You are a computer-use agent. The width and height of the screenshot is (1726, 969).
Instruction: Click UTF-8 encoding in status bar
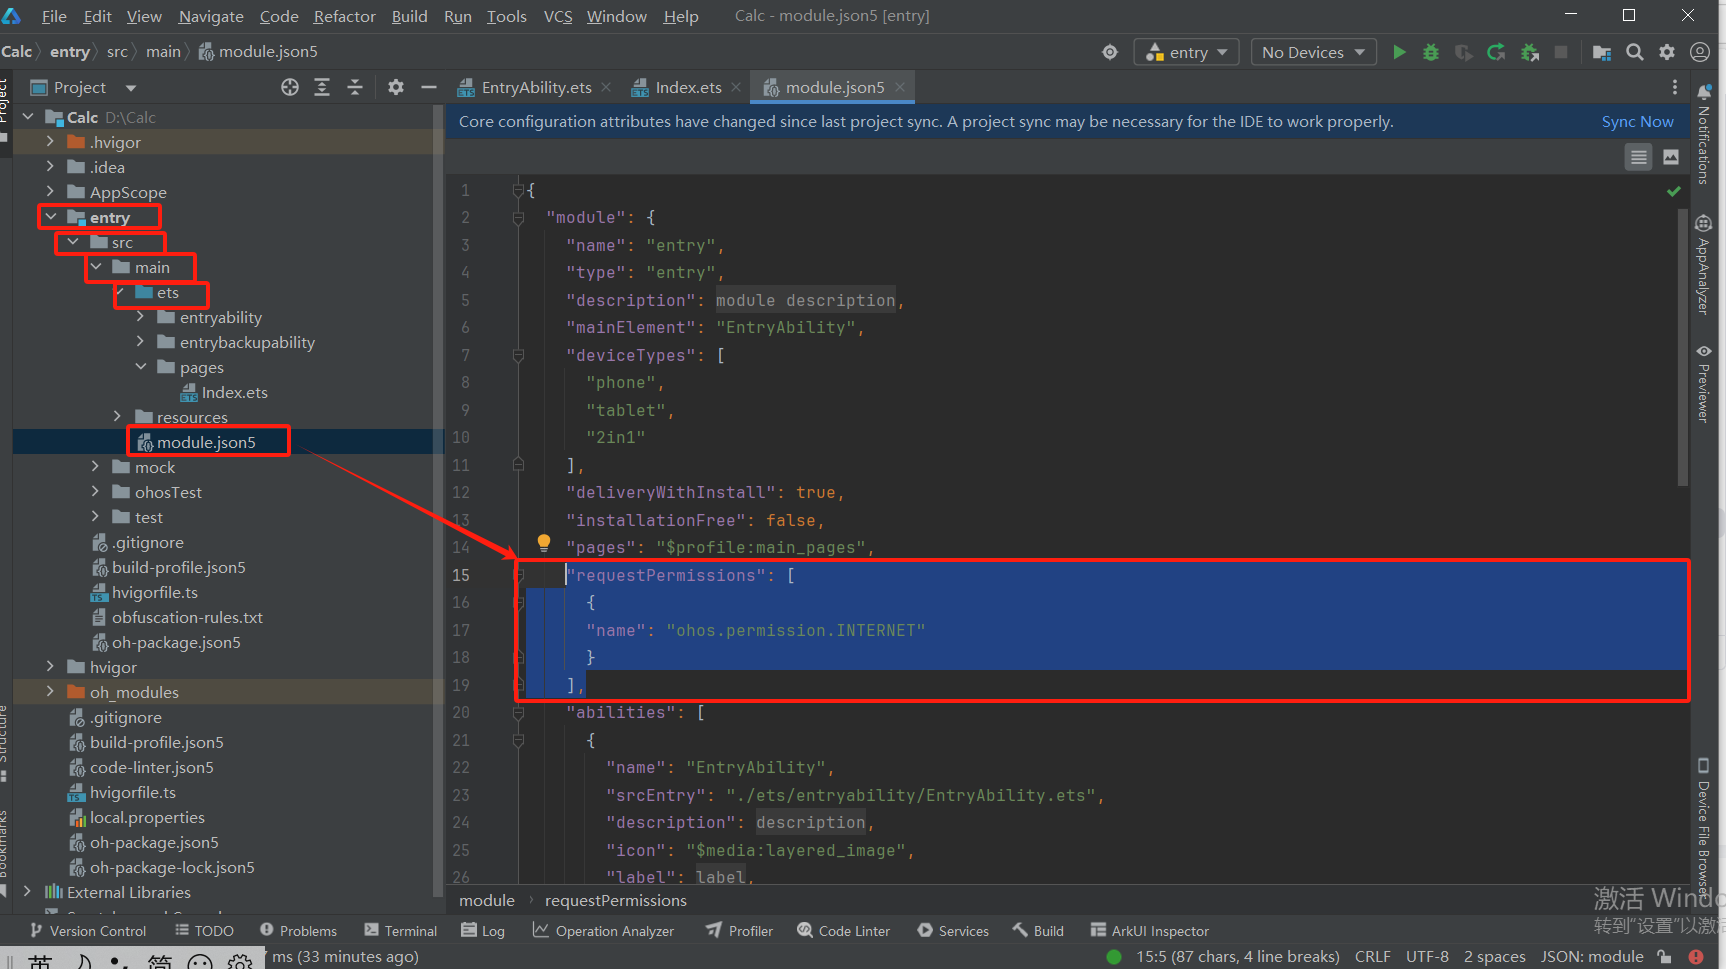tap(1427, 956)
